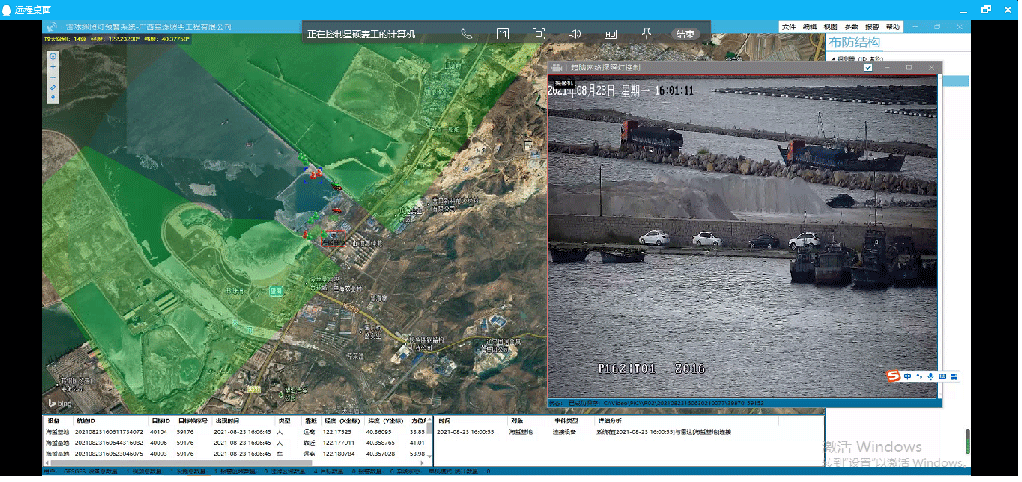Expand the first tree node under 布防结构
This screenshot has width=1022, height=482.
(834, 60)
